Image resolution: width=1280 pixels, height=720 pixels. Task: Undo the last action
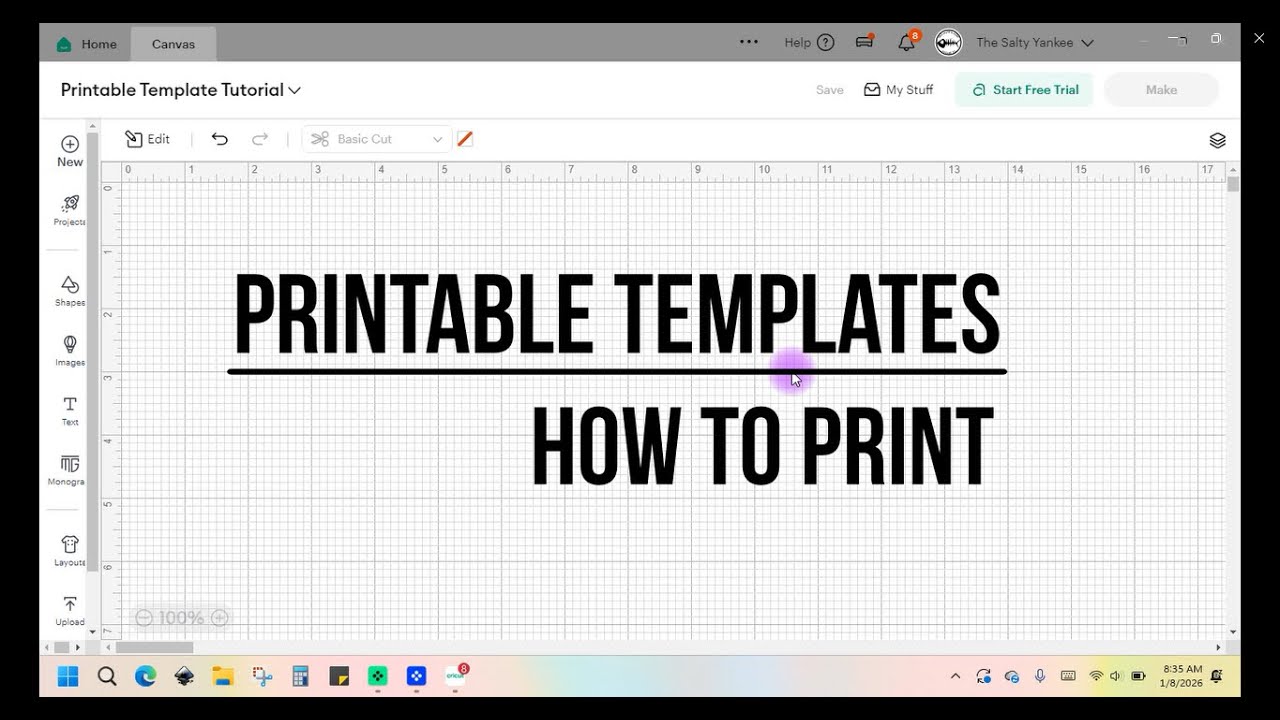[220, 139]
